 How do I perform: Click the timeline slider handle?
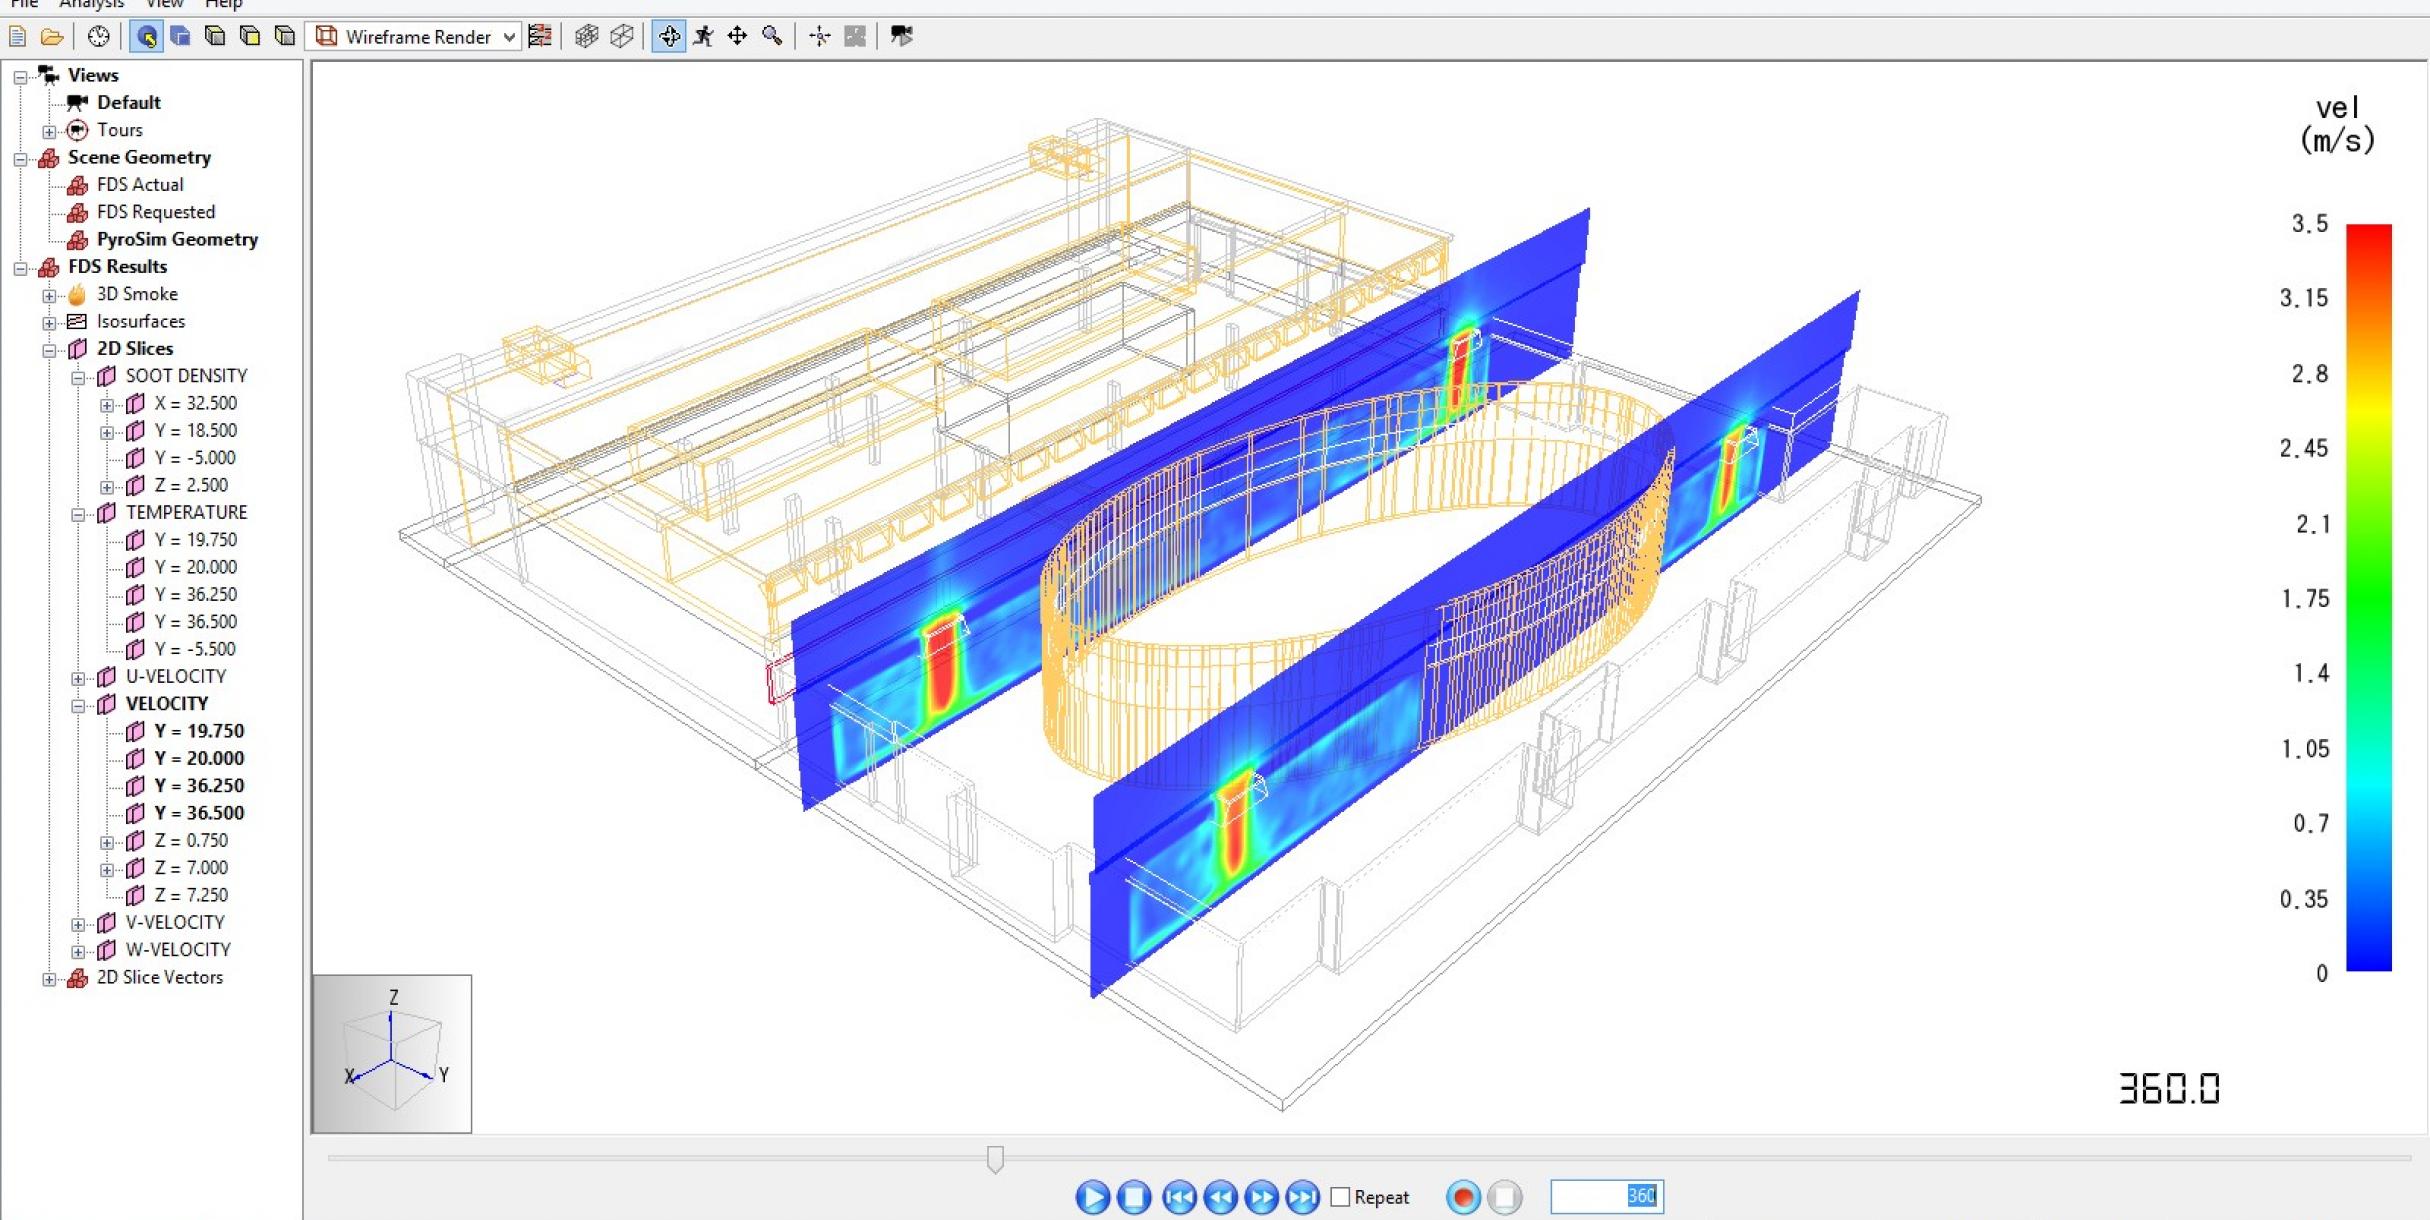pos(995,1159)
